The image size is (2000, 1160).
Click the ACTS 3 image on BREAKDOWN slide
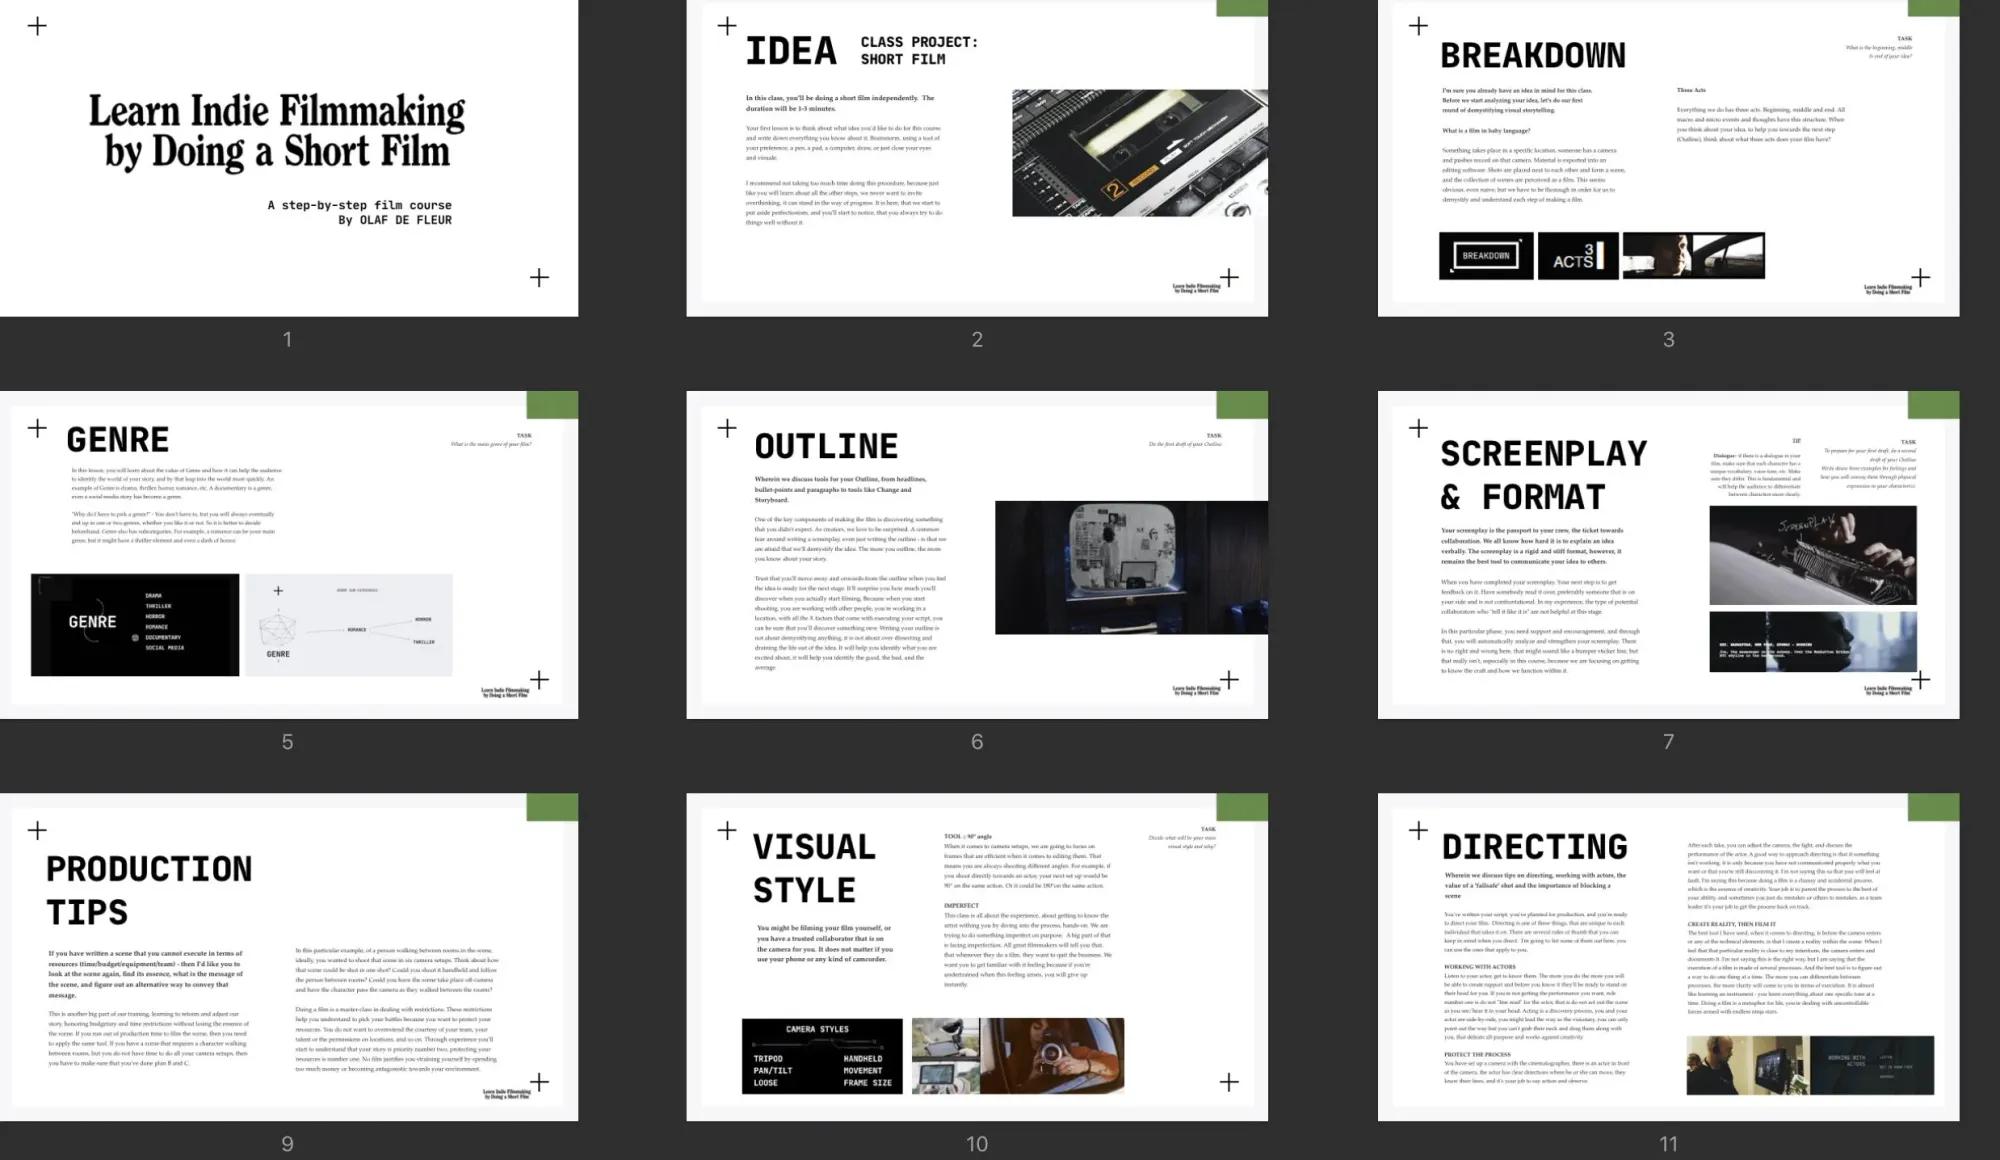[x=1577, y=256]
